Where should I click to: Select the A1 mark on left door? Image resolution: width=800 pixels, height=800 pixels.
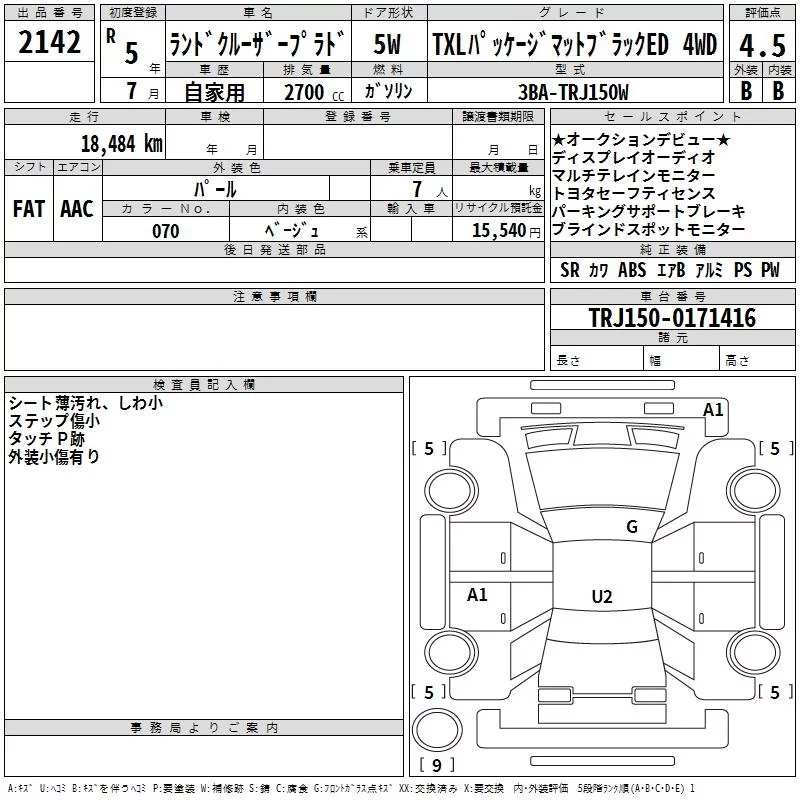(x=477, y=594)
